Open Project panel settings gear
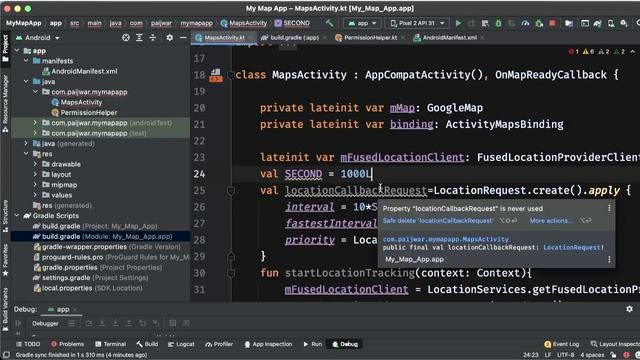The width and height of the screenshot is (640, 360). pyautogui.click(x=169, y=38)
